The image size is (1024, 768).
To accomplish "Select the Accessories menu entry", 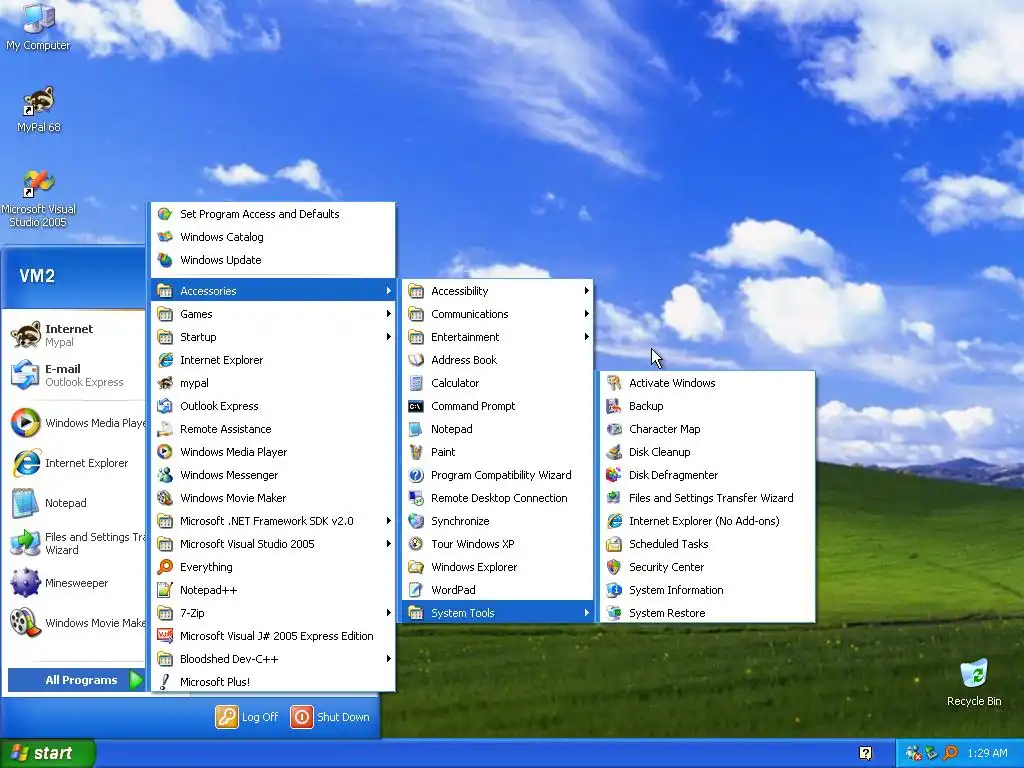I will tap(273, 291).
